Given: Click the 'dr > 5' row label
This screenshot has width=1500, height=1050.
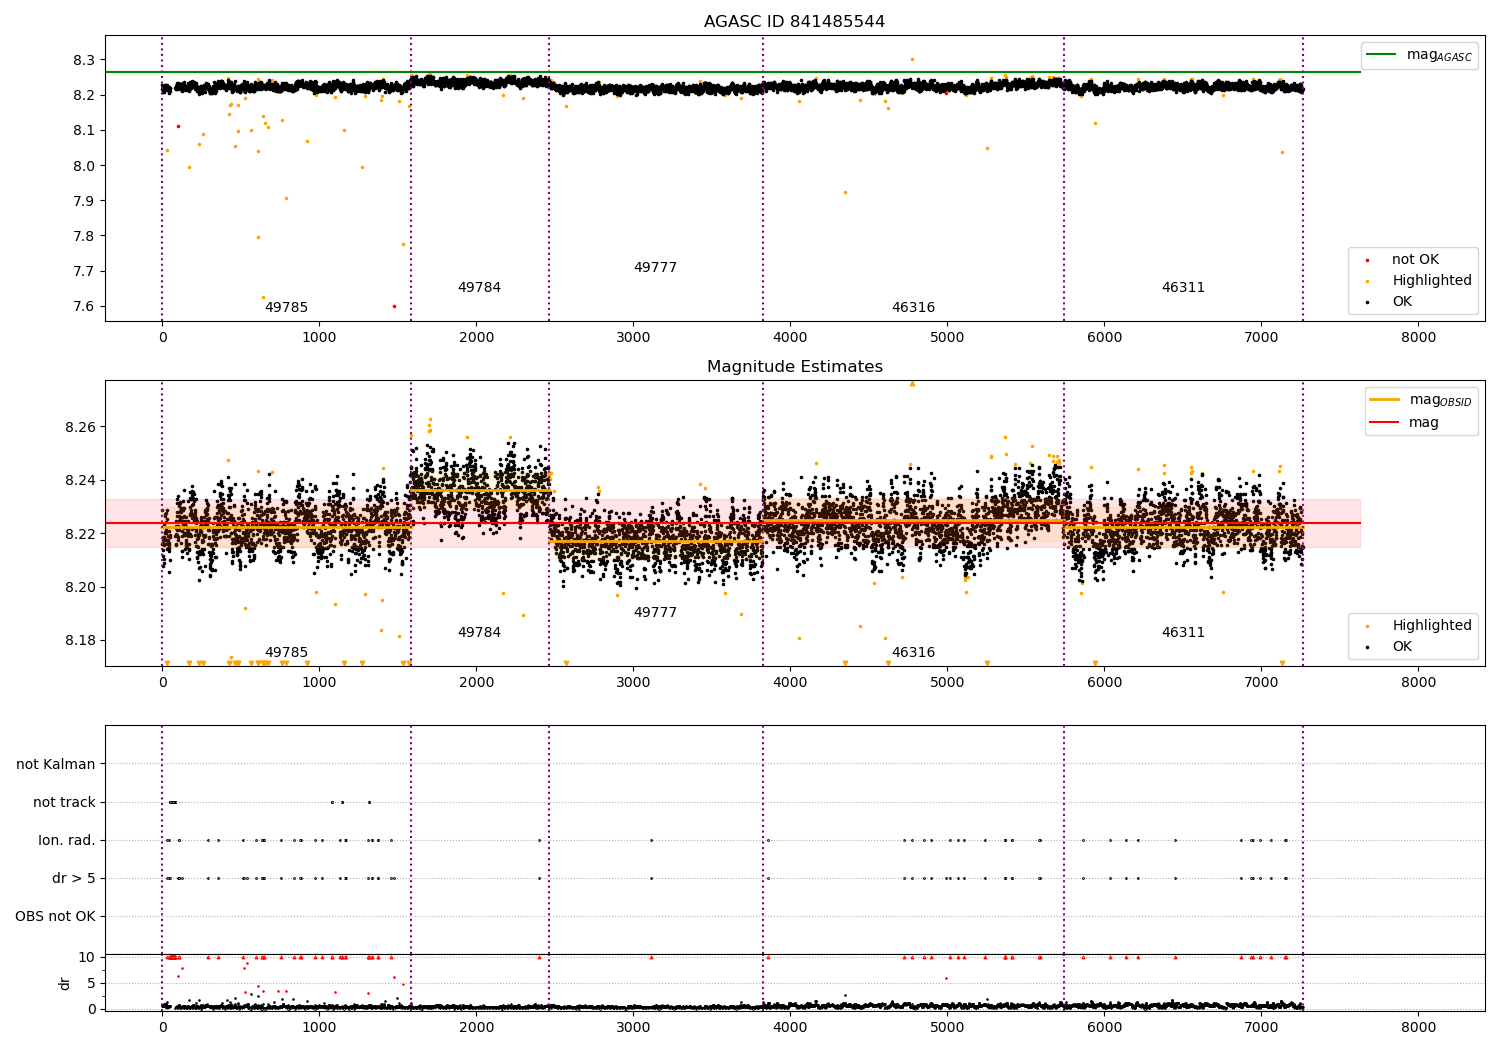Looking at the screenshot, I should (x=74, y=879).
